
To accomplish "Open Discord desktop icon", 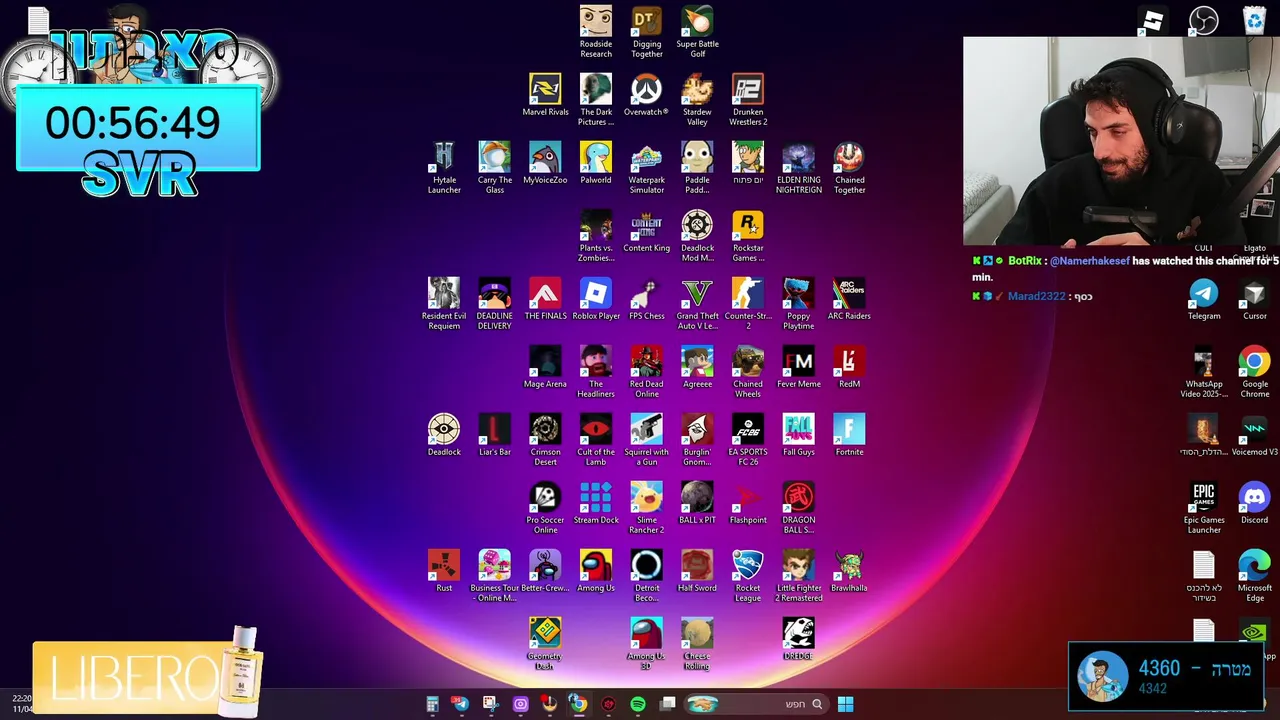I will pyautogui.click(x=1254, y=503).
